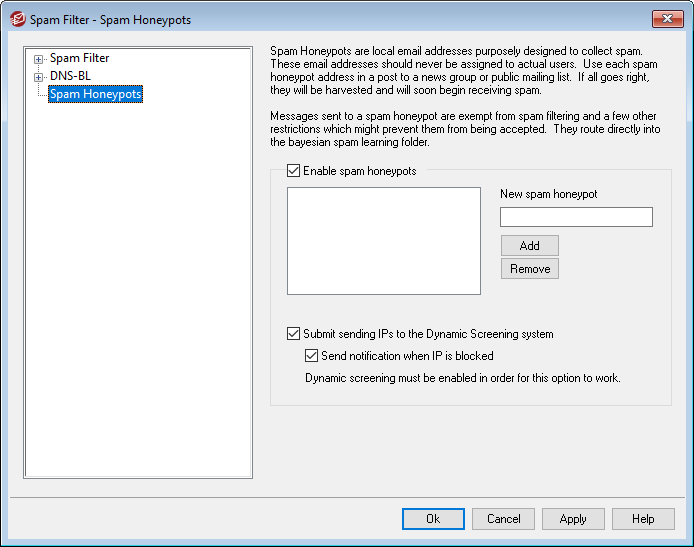Click inside the honeypot addresses list box

click(383, 240)
